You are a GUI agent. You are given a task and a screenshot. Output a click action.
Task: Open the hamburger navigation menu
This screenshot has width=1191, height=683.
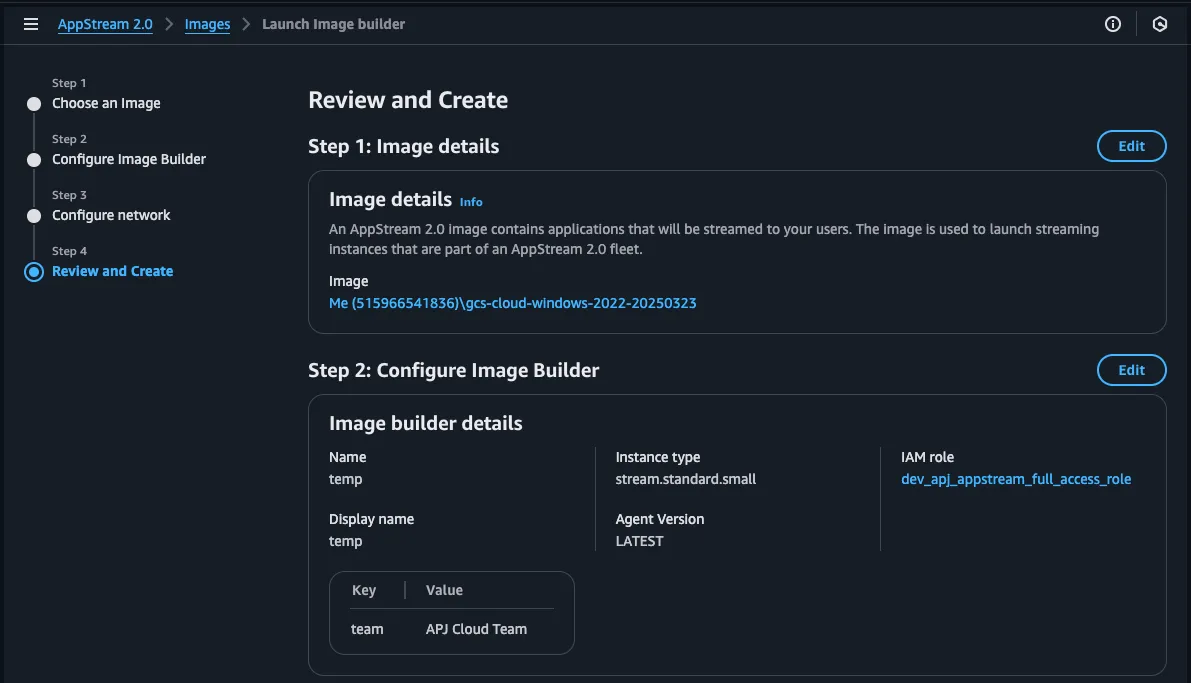point(31,24)
